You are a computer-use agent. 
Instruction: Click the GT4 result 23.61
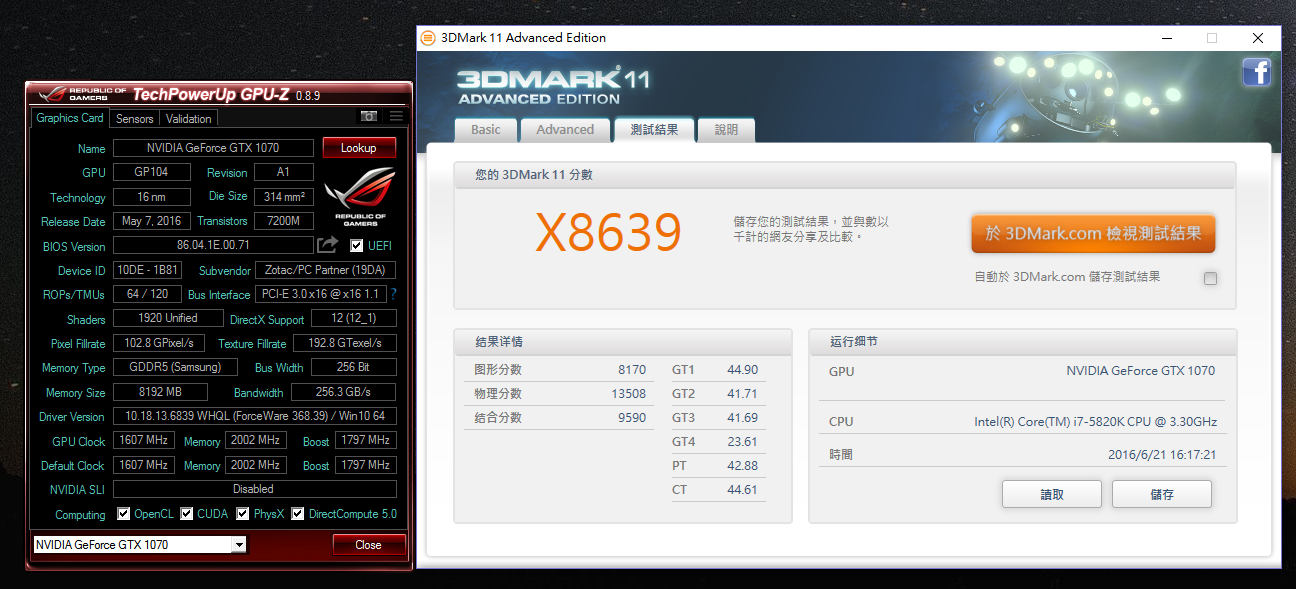pyautogui.click(x=742, y=442)
